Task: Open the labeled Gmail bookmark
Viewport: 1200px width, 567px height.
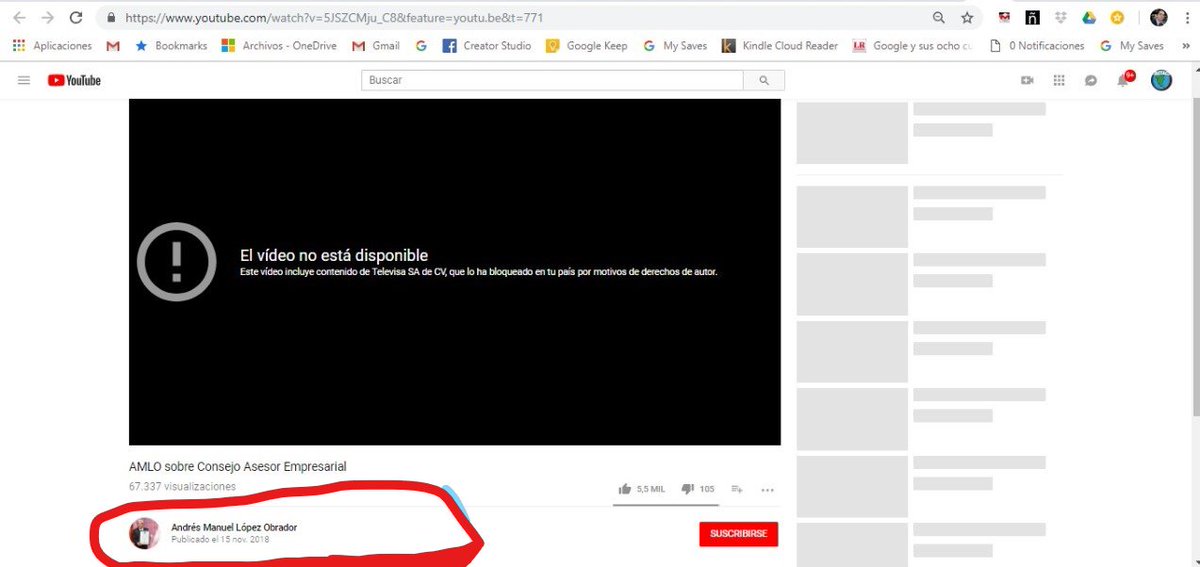Action: click(376, 45)
